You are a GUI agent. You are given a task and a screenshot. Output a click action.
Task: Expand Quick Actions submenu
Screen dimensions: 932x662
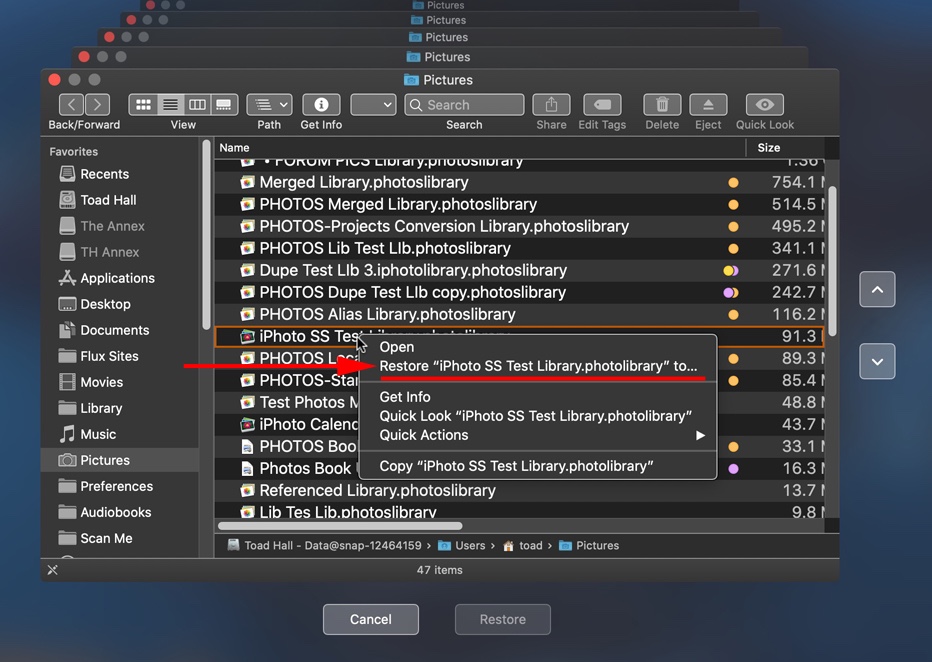[537, 435]
